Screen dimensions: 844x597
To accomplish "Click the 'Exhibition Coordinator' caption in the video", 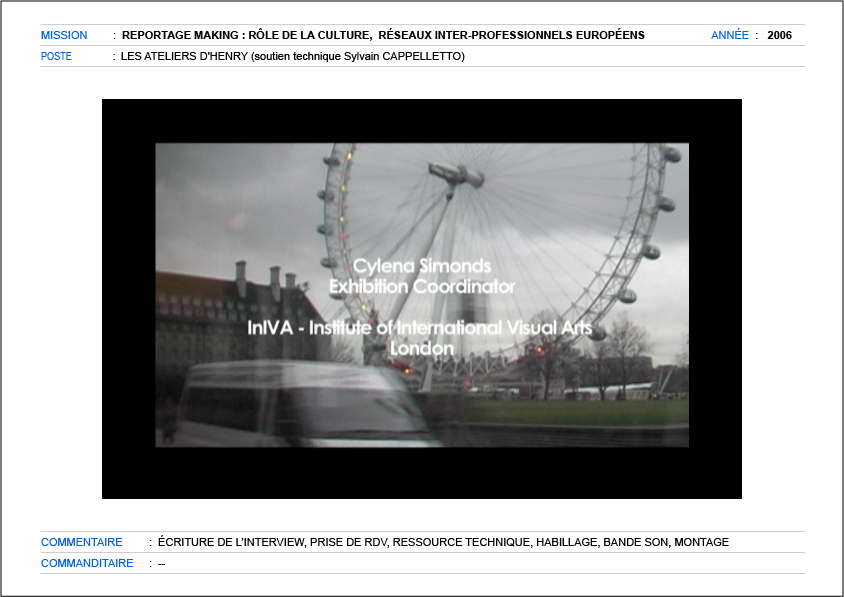I will (x=422, y=286).
